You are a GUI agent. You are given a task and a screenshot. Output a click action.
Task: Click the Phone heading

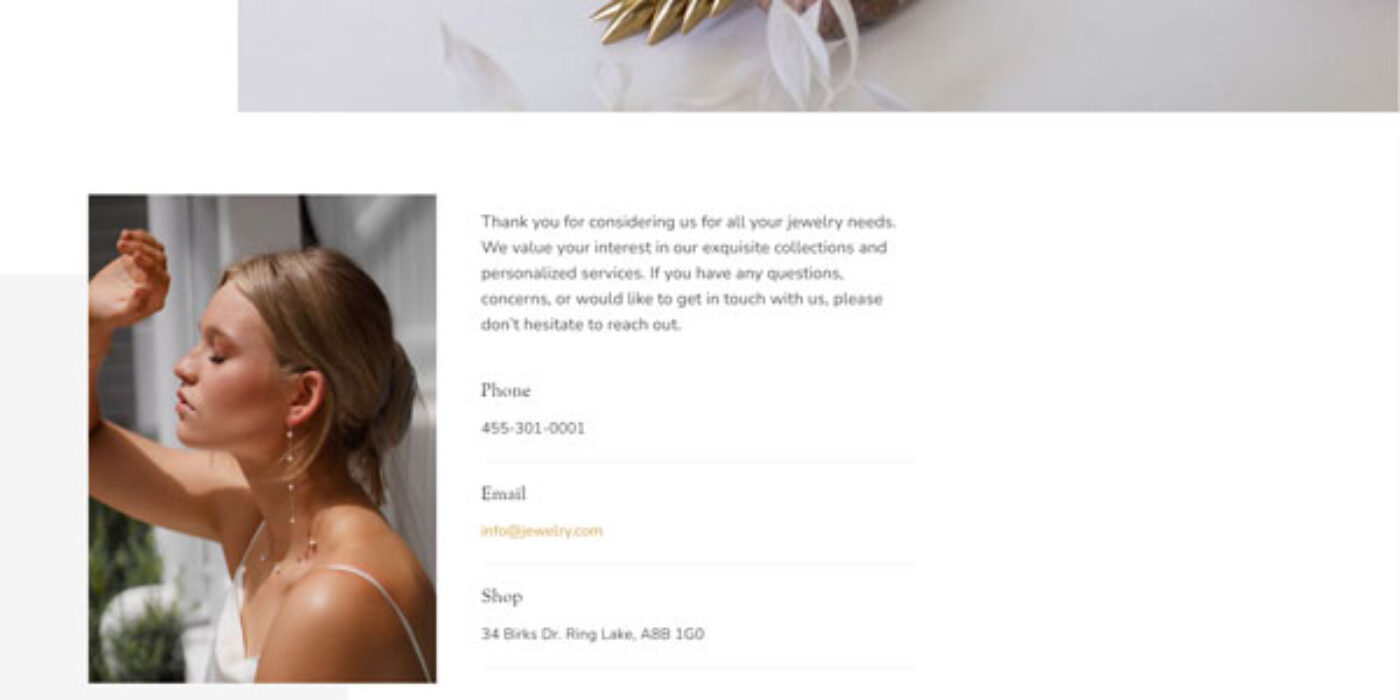pyautogui.click(x=505, y=390)
